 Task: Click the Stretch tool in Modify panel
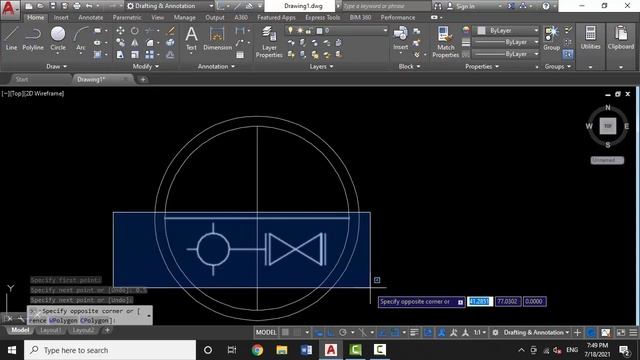click(x=120, y=54)
